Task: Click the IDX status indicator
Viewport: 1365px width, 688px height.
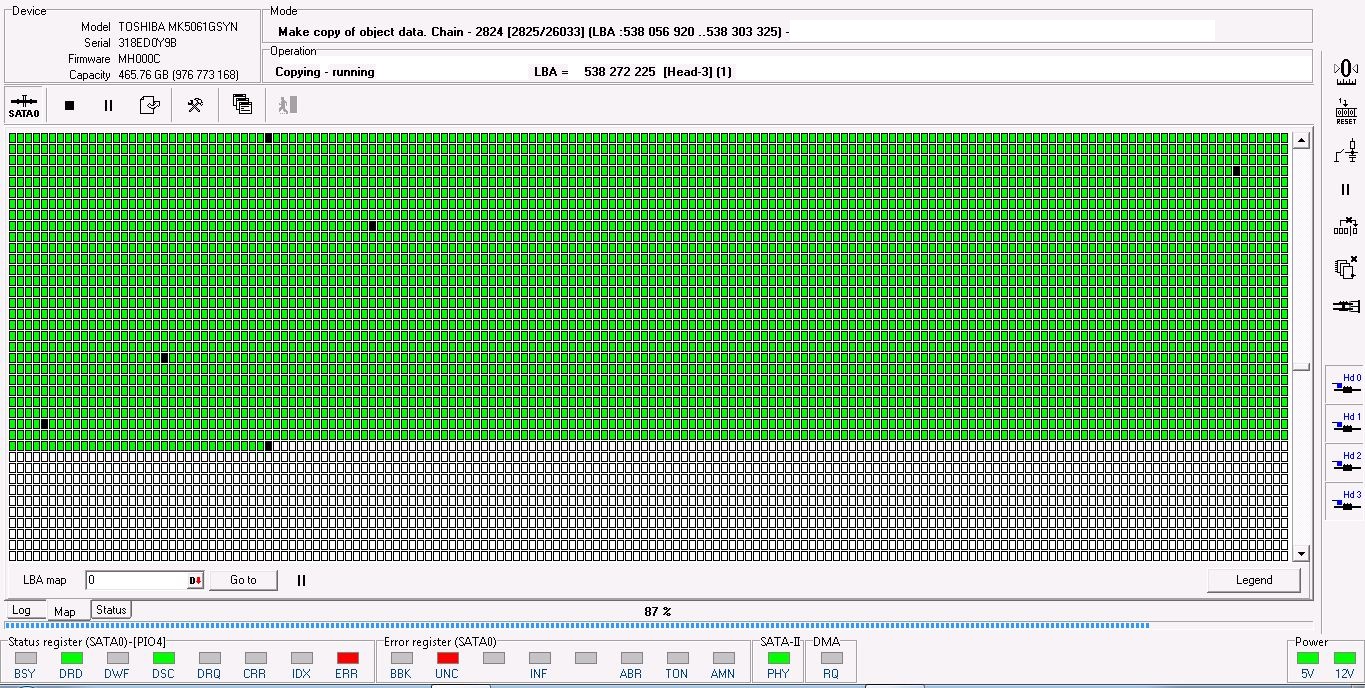Action: pos(301,658)
